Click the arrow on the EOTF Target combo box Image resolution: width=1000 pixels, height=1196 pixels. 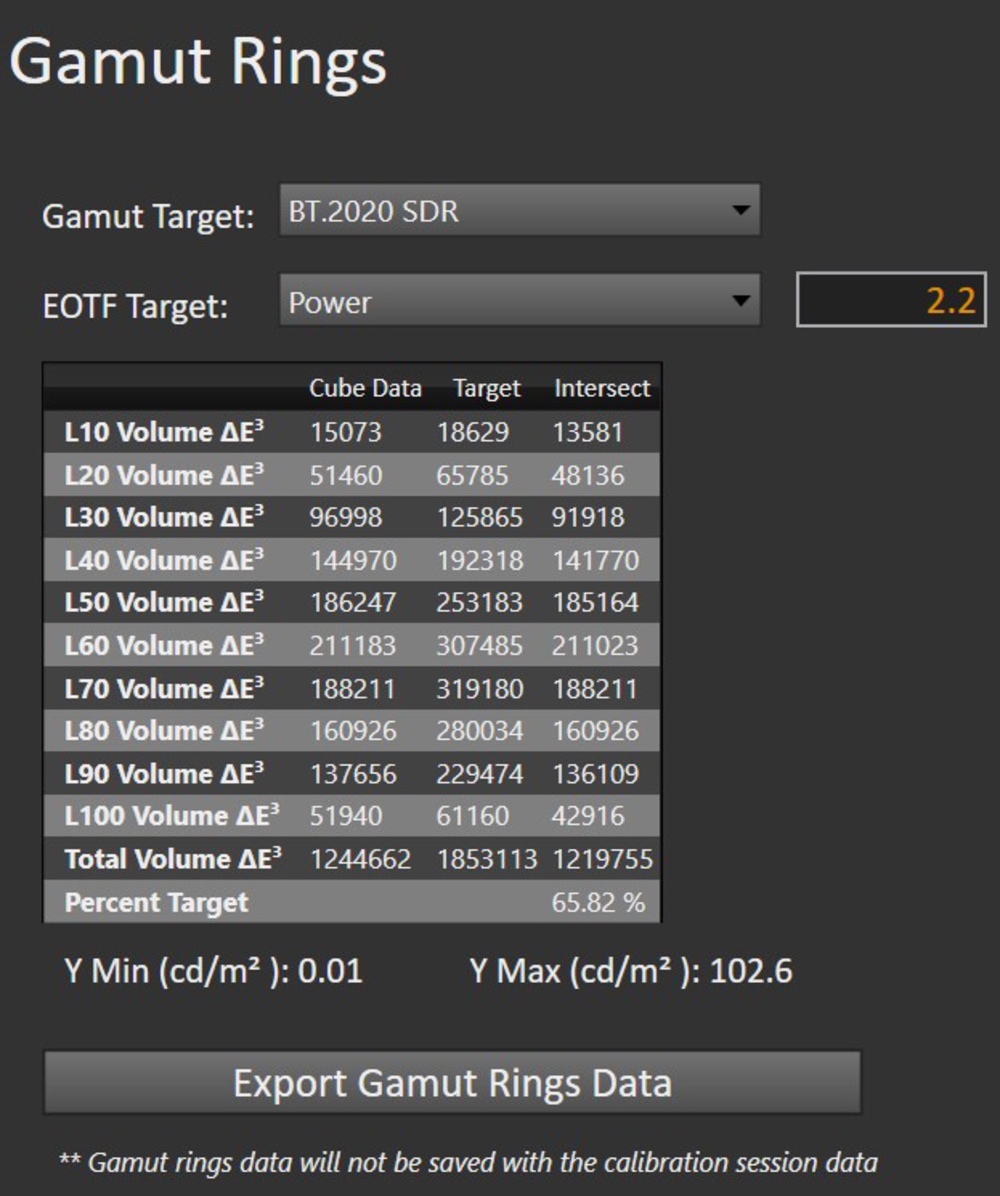(x=740, y=302)
